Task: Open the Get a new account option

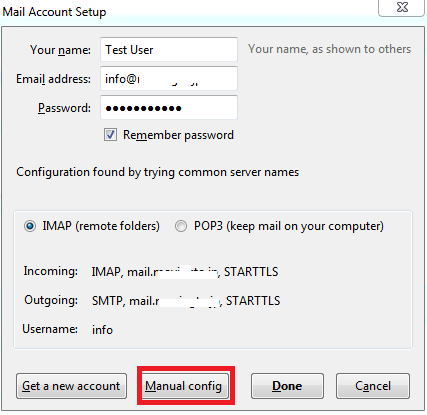Action: tap(71, 386)
